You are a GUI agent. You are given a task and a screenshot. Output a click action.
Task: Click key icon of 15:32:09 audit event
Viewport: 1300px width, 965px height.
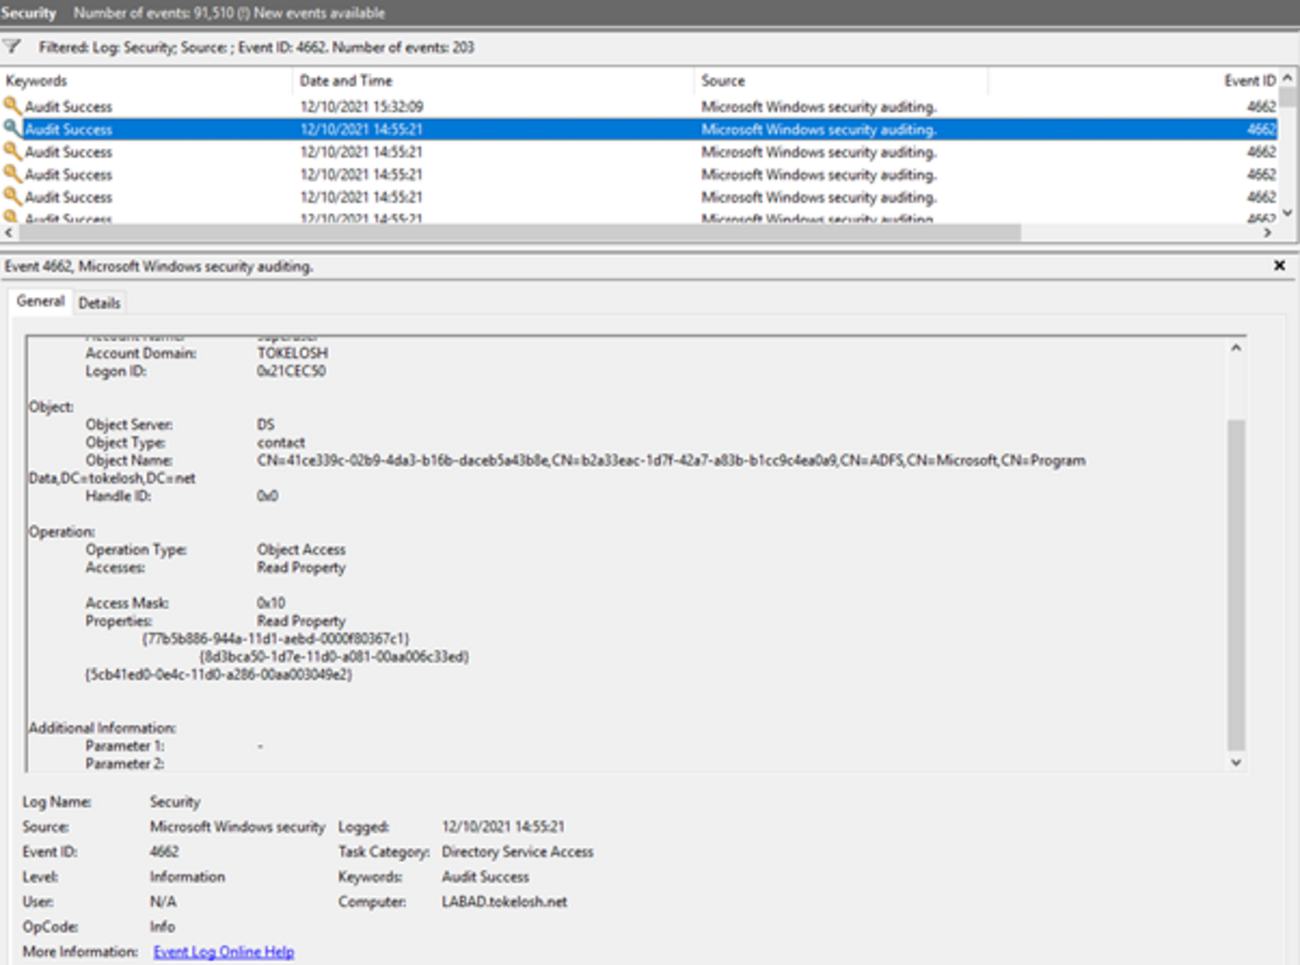pos(12,106)
